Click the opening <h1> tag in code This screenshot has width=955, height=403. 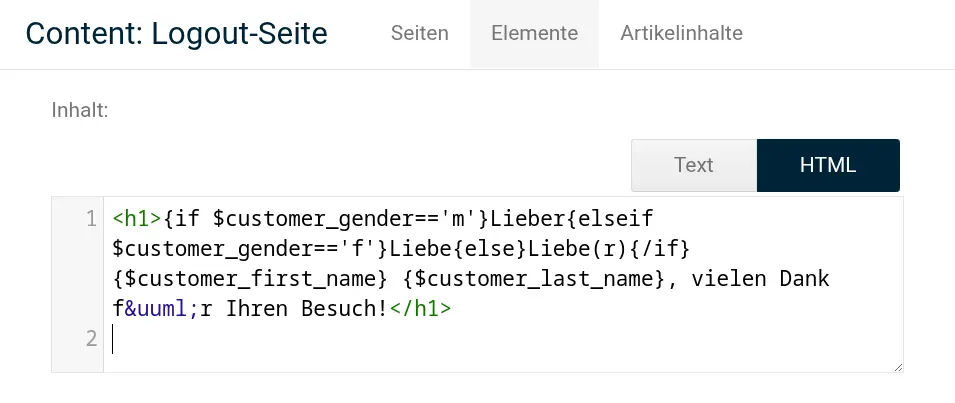138,218
